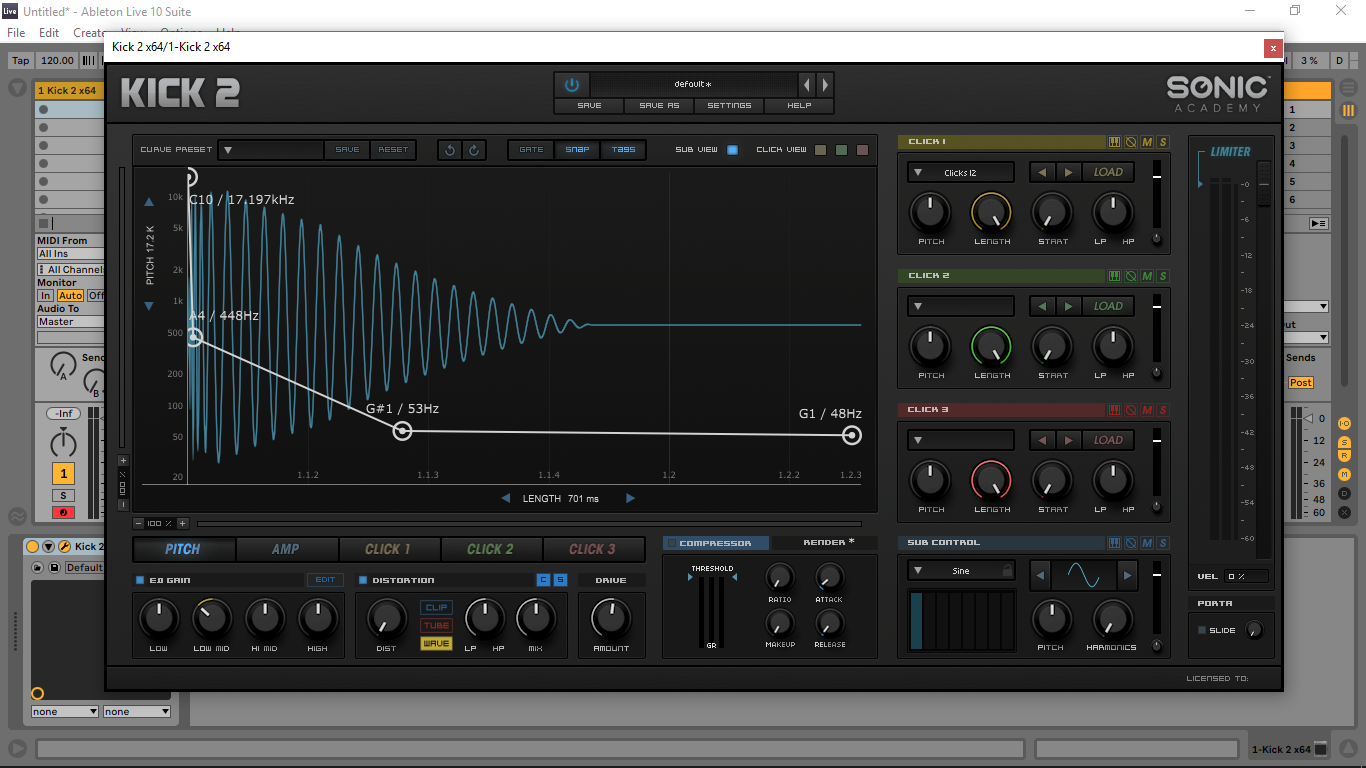Viewport: 1366px width, 768px height.
Task: Select previous Click 1 sample arrow
Action: [x=1042, y=172]
